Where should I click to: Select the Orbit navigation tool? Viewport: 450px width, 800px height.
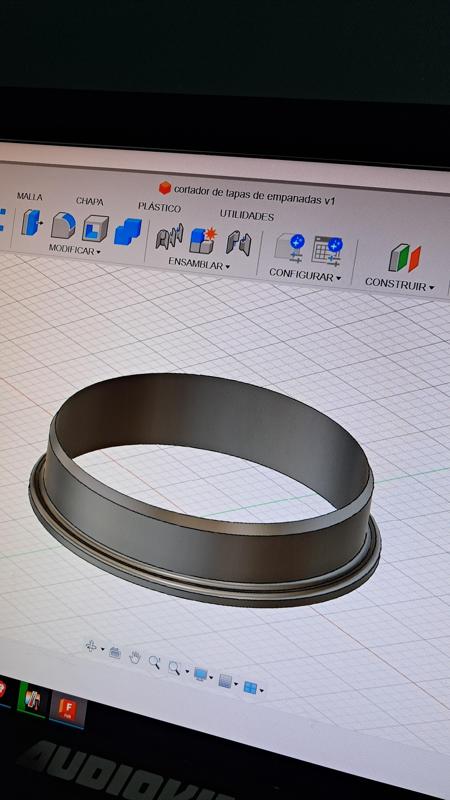pos(91,646)
